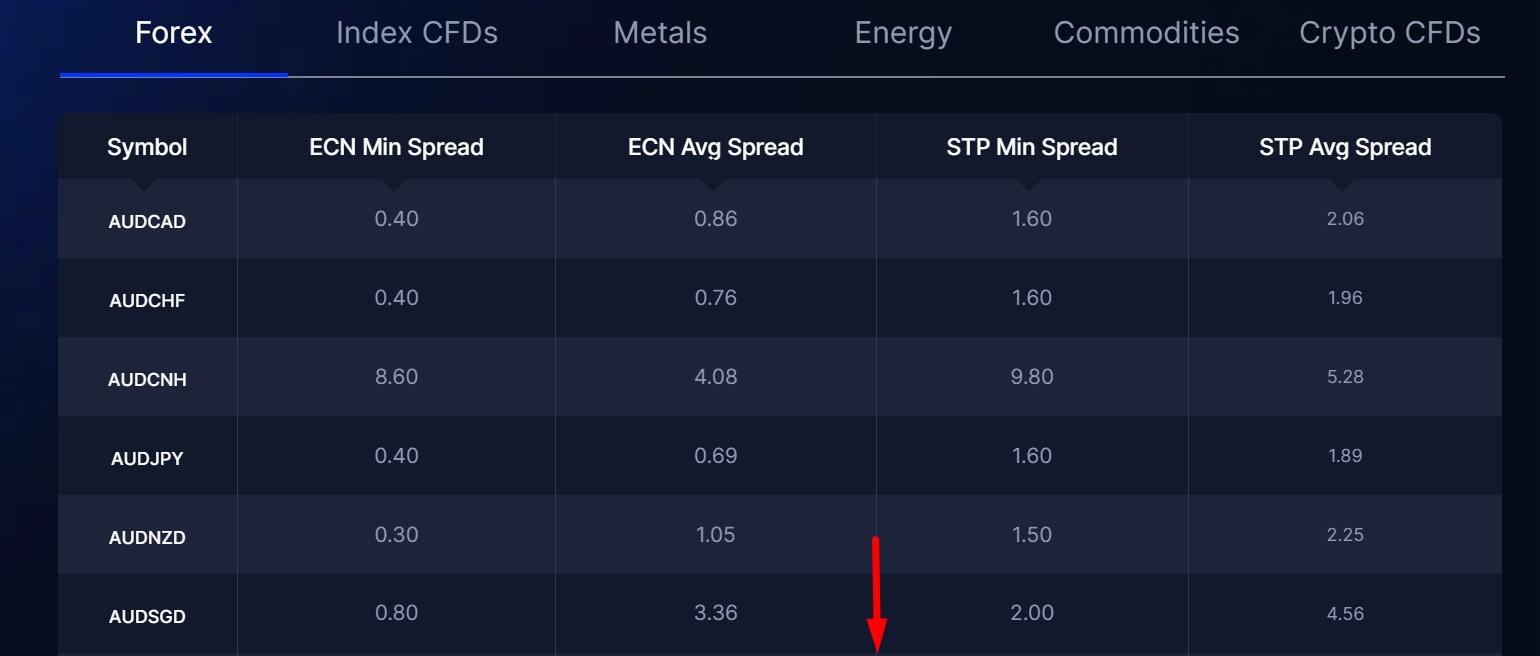Click AUDSGD STP Avg Spread value 4.56
Screen dimensions: 1540x656
click(x=1345, y=614)
